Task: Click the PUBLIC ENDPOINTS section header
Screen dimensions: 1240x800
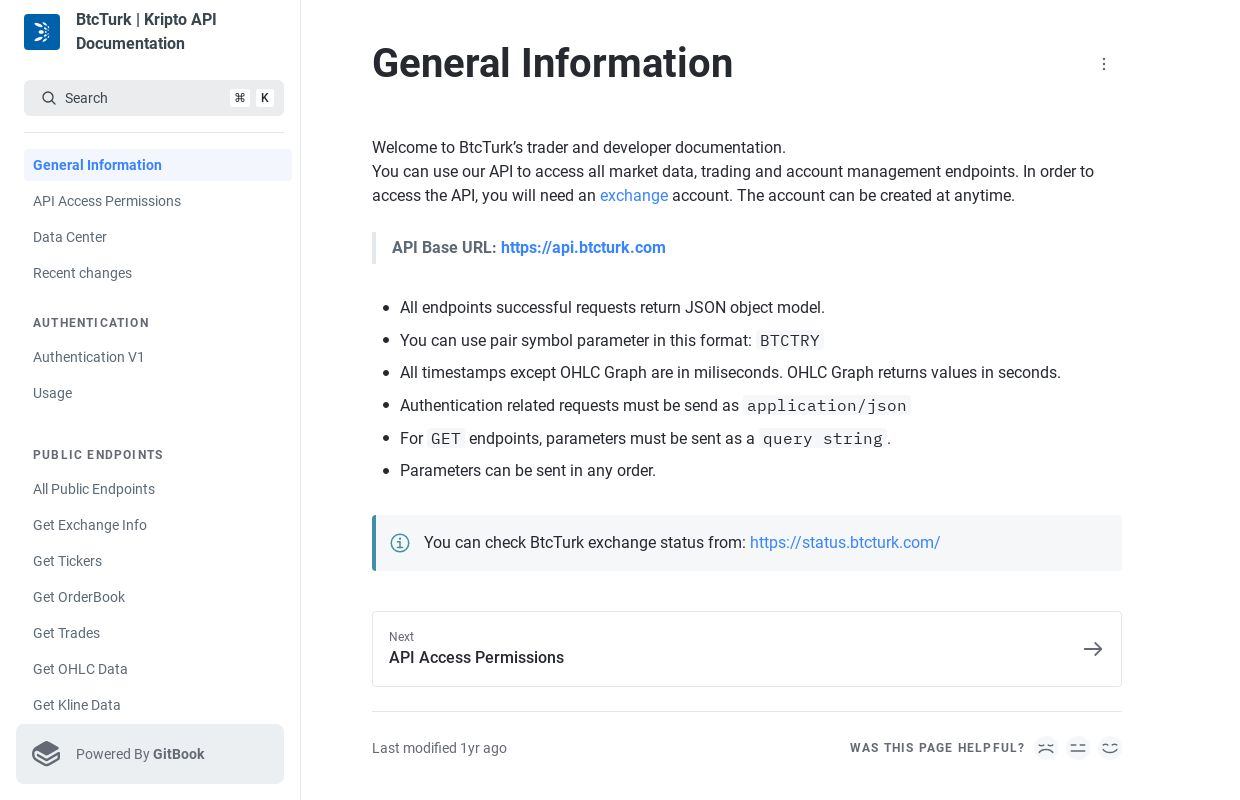Action: point(98,455)
